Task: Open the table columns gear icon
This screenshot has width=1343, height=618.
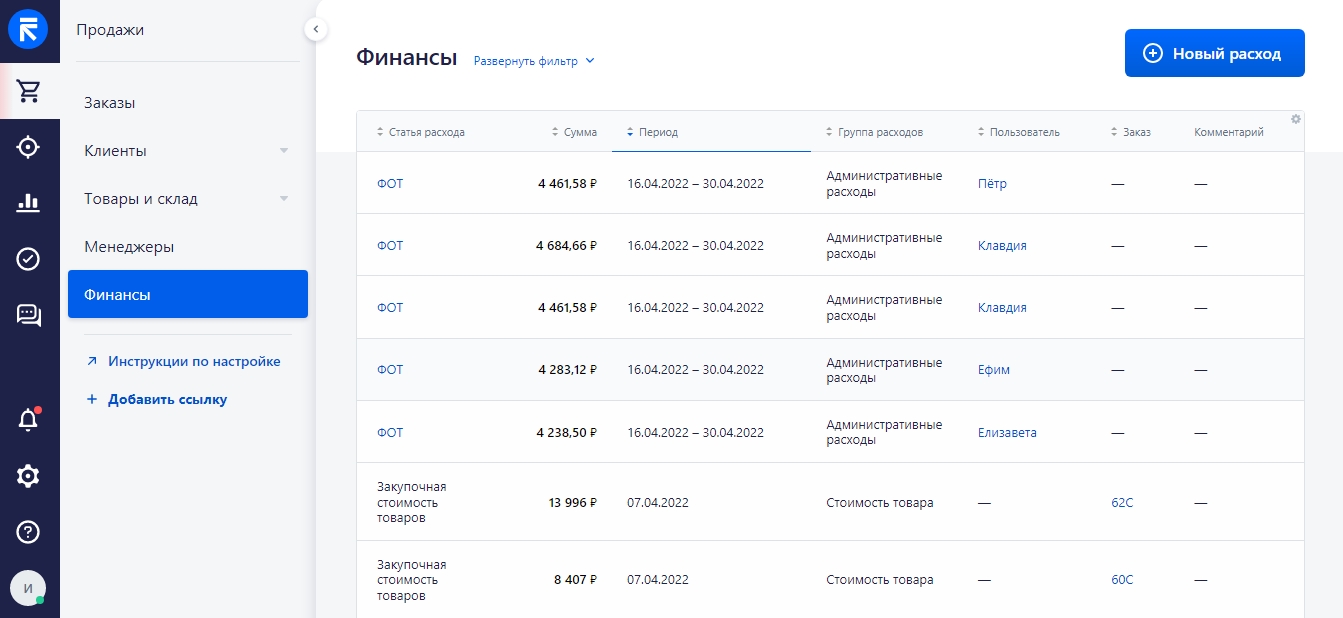Action: [1295, 118]
